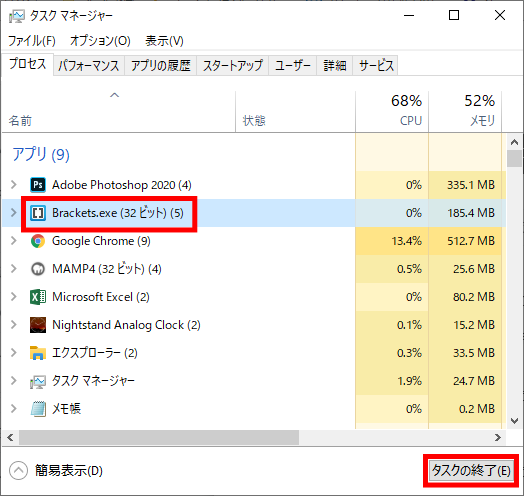
Task: Click the MAMP4 elephant icon
Action: tap(38, 269)
